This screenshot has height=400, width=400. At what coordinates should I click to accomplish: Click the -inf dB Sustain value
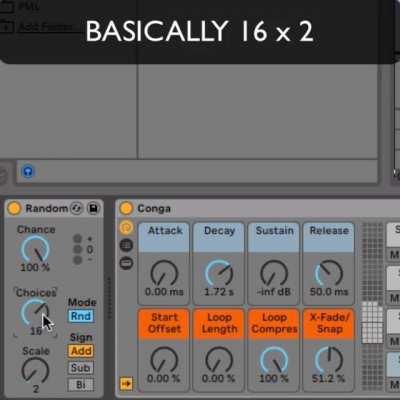click(x=274, y=292)
